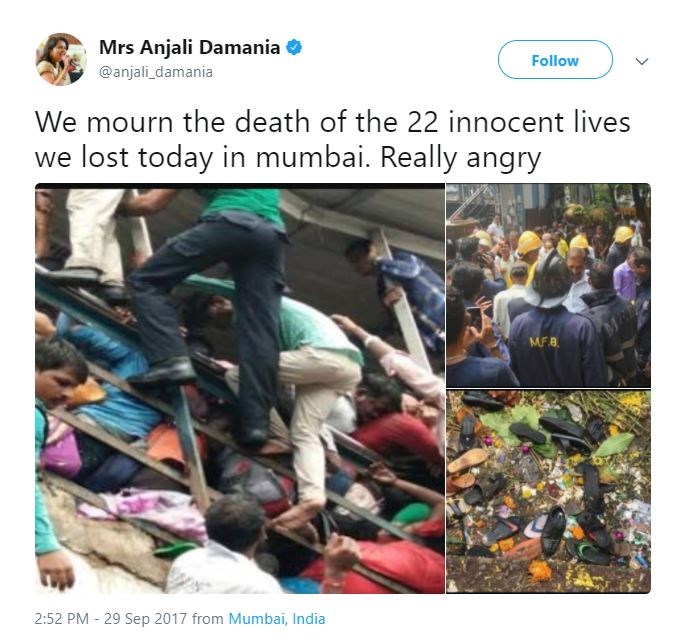Click the tweet text about 22 innocent lives
Viewport: 682px width, 641px height.
click(x=332, y=139)
